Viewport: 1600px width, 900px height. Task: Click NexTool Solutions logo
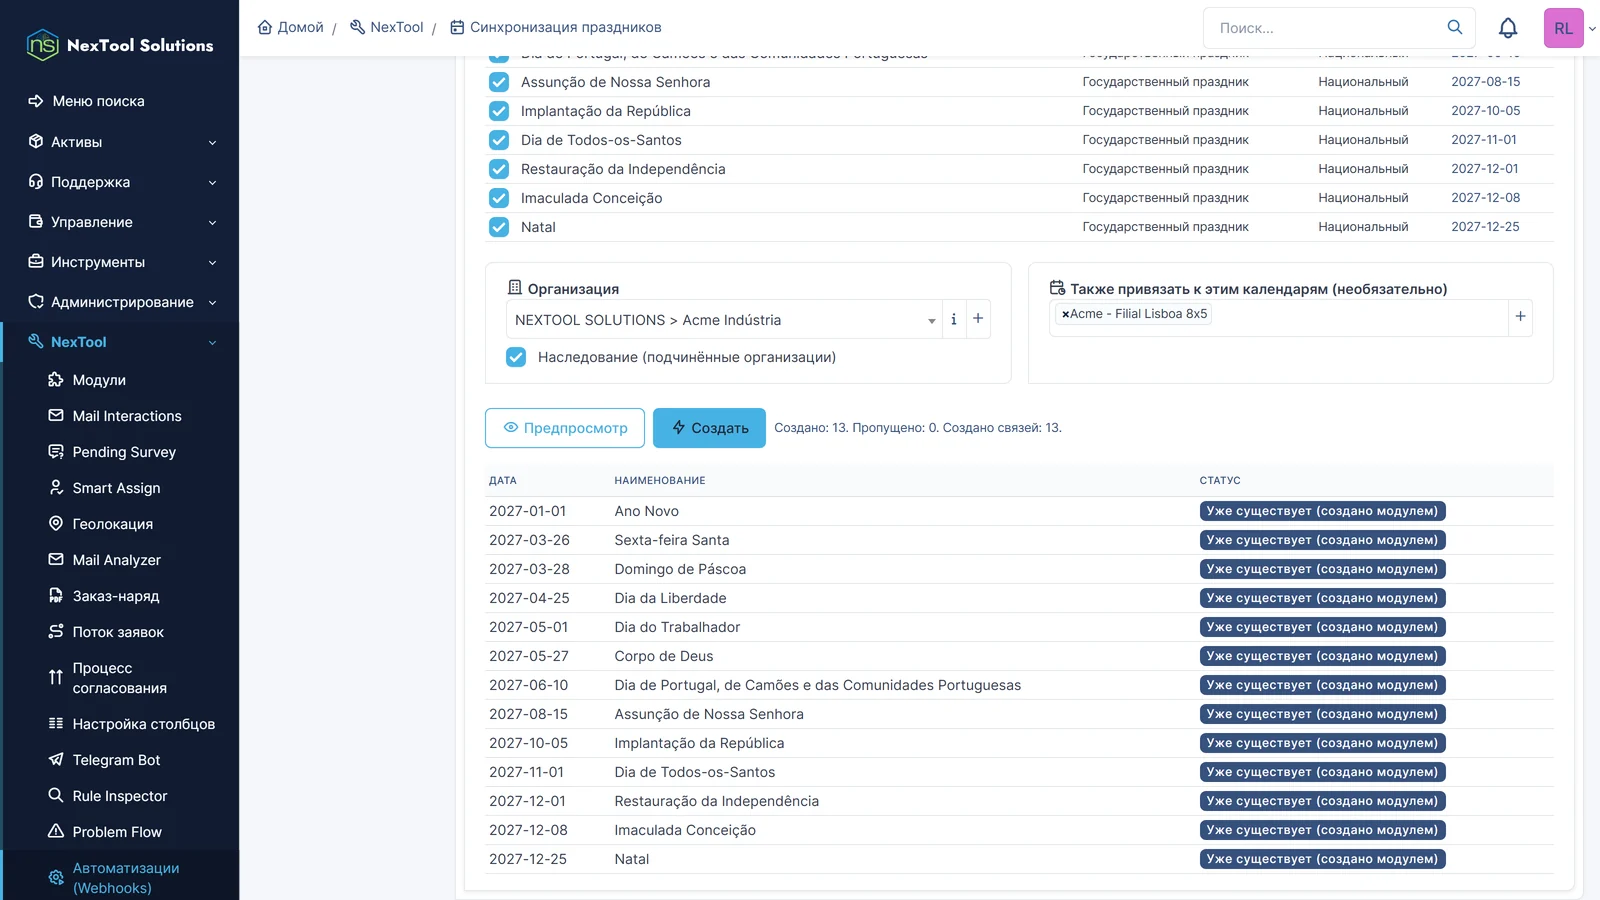pos(120,45)
